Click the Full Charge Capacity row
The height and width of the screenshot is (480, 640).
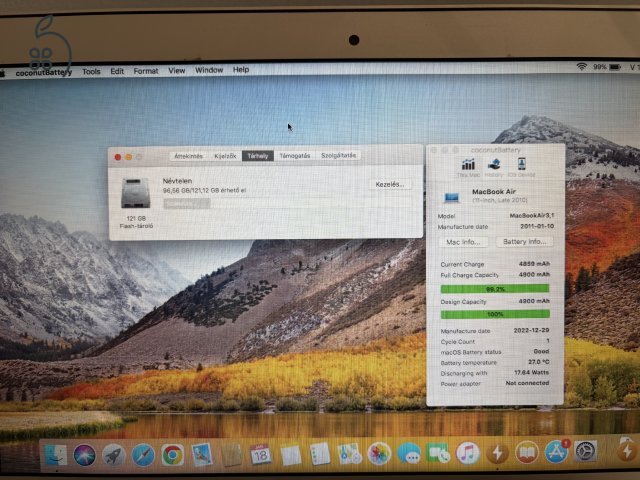[x=495, y=275]
